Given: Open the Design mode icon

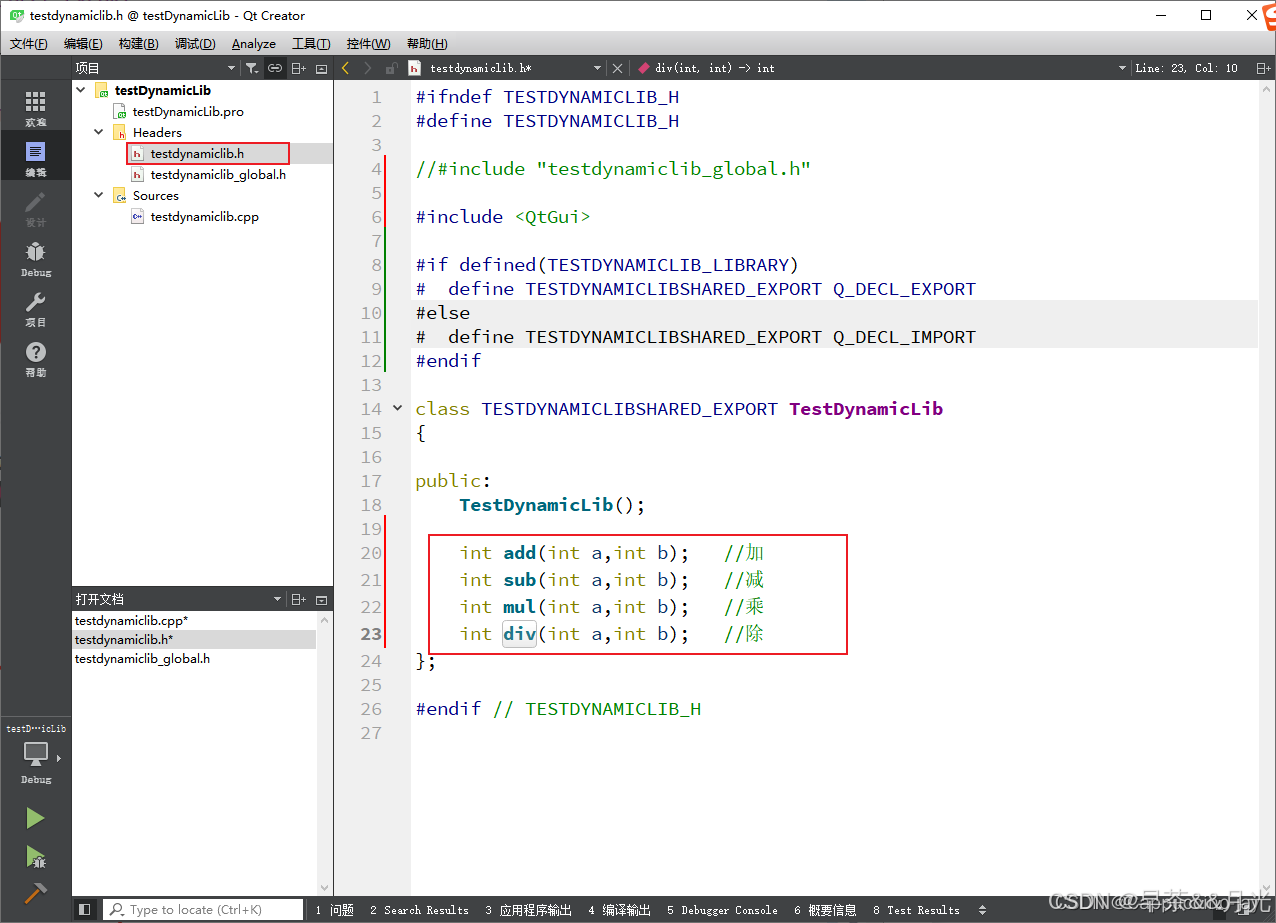Looking at the screenshot, I should (x=35, y=207).
